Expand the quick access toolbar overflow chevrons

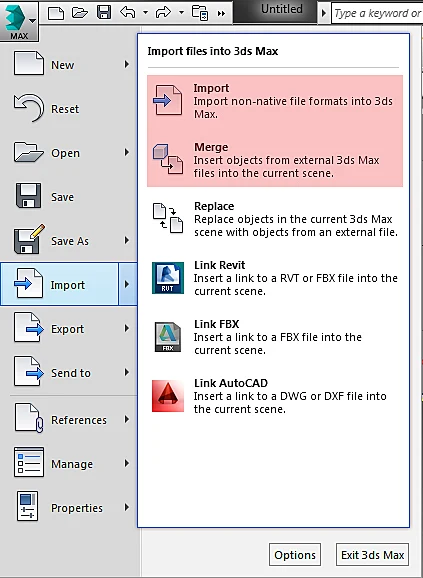[x=221, y=14]
